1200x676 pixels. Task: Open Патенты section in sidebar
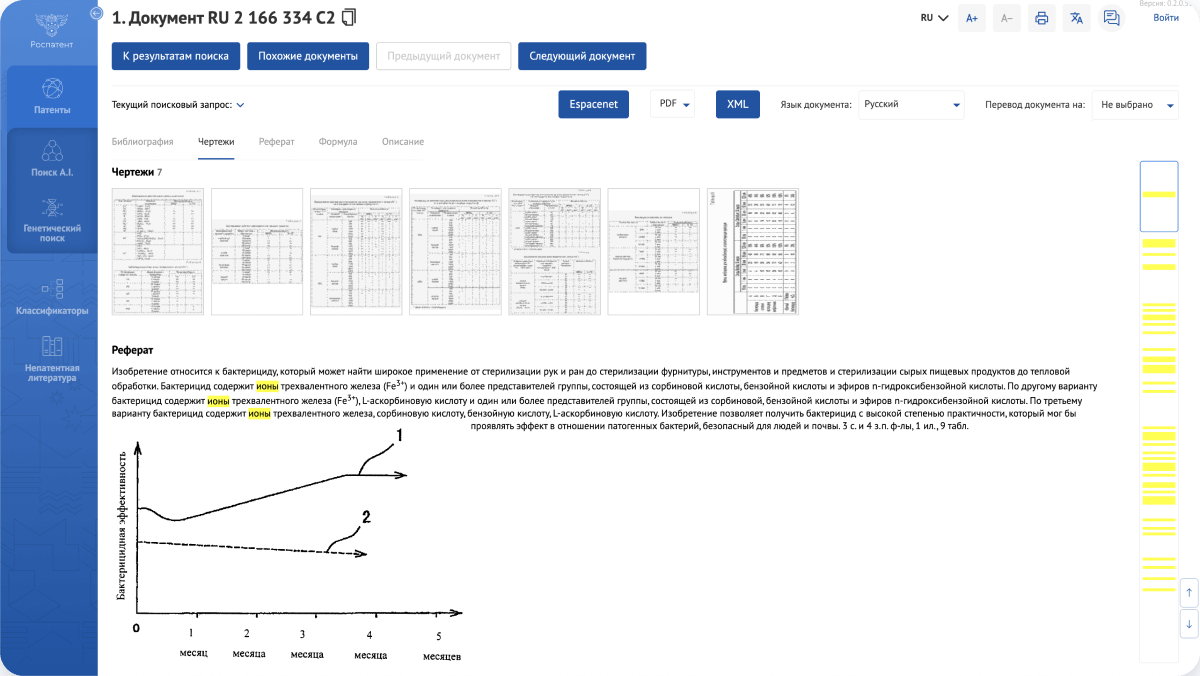52,96
